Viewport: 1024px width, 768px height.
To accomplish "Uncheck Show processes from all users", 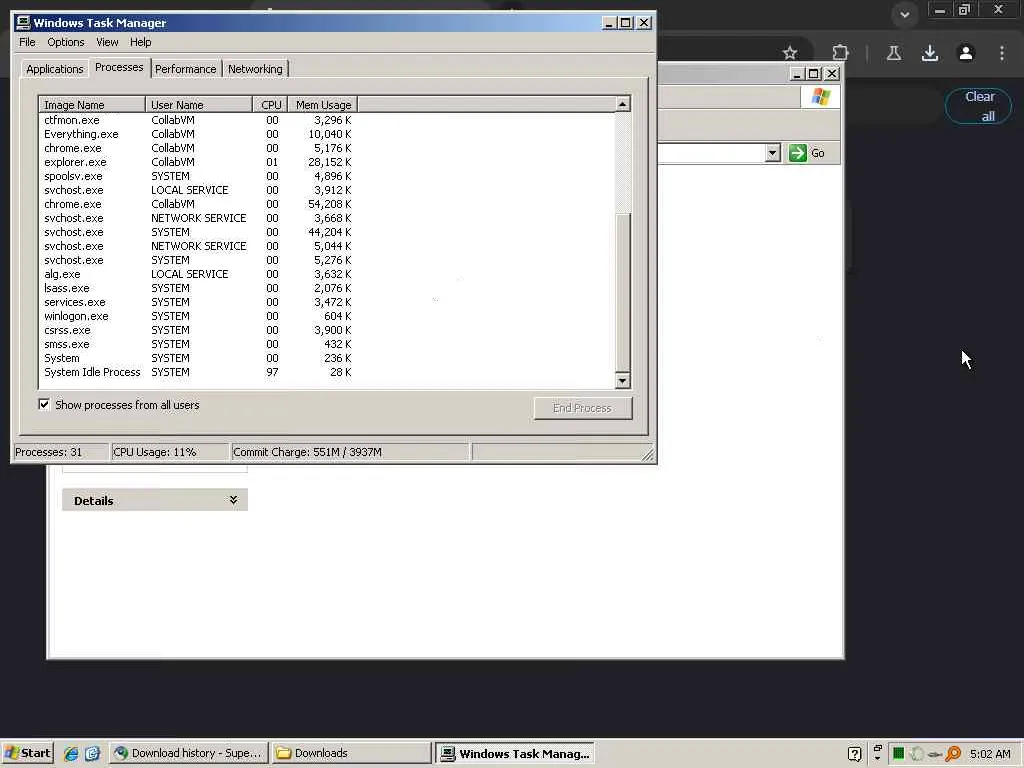I will click(x=44, y=404).
